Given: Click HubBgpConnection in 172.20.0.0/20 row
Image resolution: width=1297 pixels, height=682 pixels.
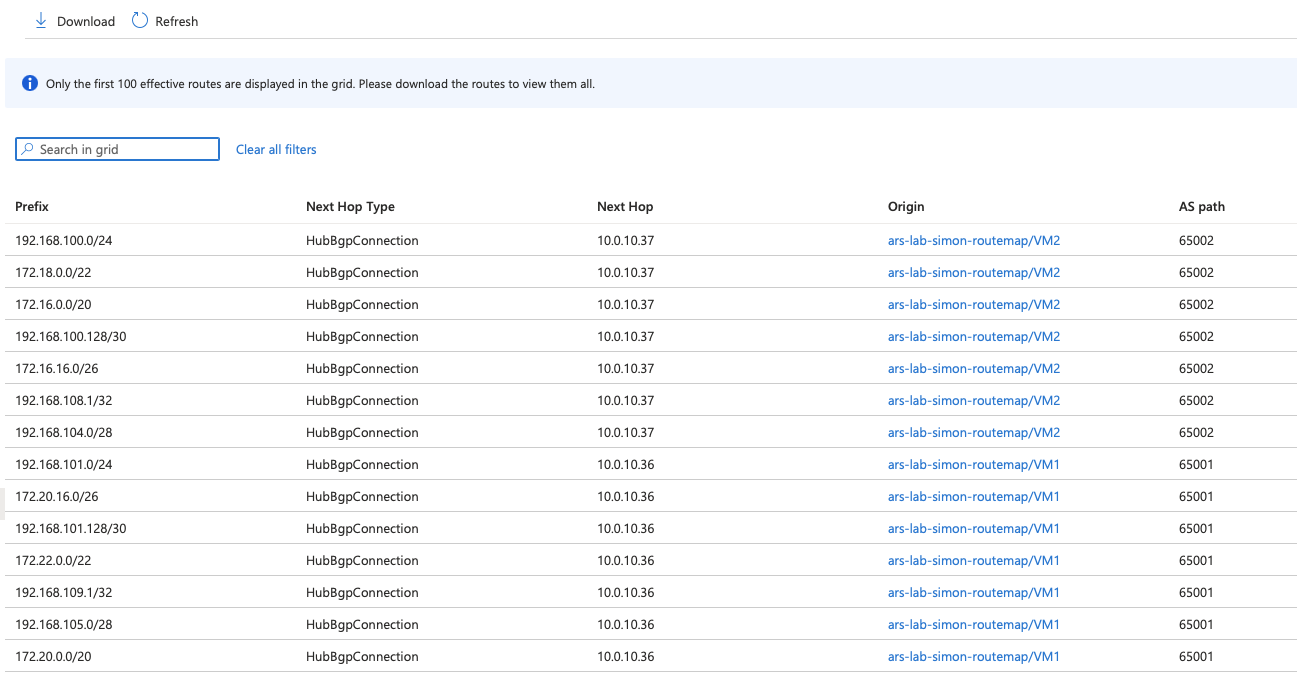Looking at the screenshot, I should coord(362,656).
